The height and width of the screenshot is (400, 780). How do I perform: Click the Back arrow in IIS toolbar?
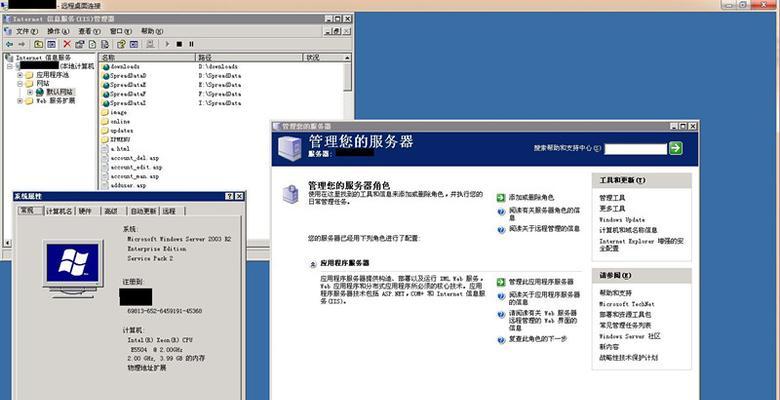(8, 44)
